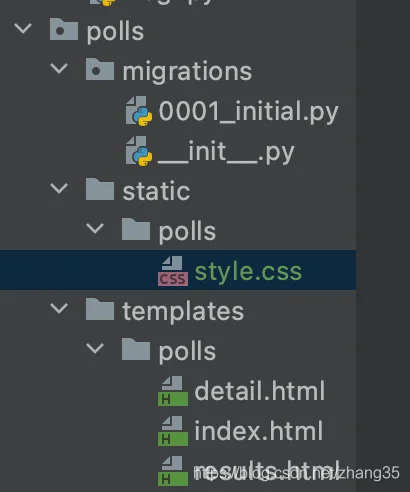This screenshot has width=410, height=492.
Task: Collapse the top-level polls folder
Action: [x=23, y=29]
